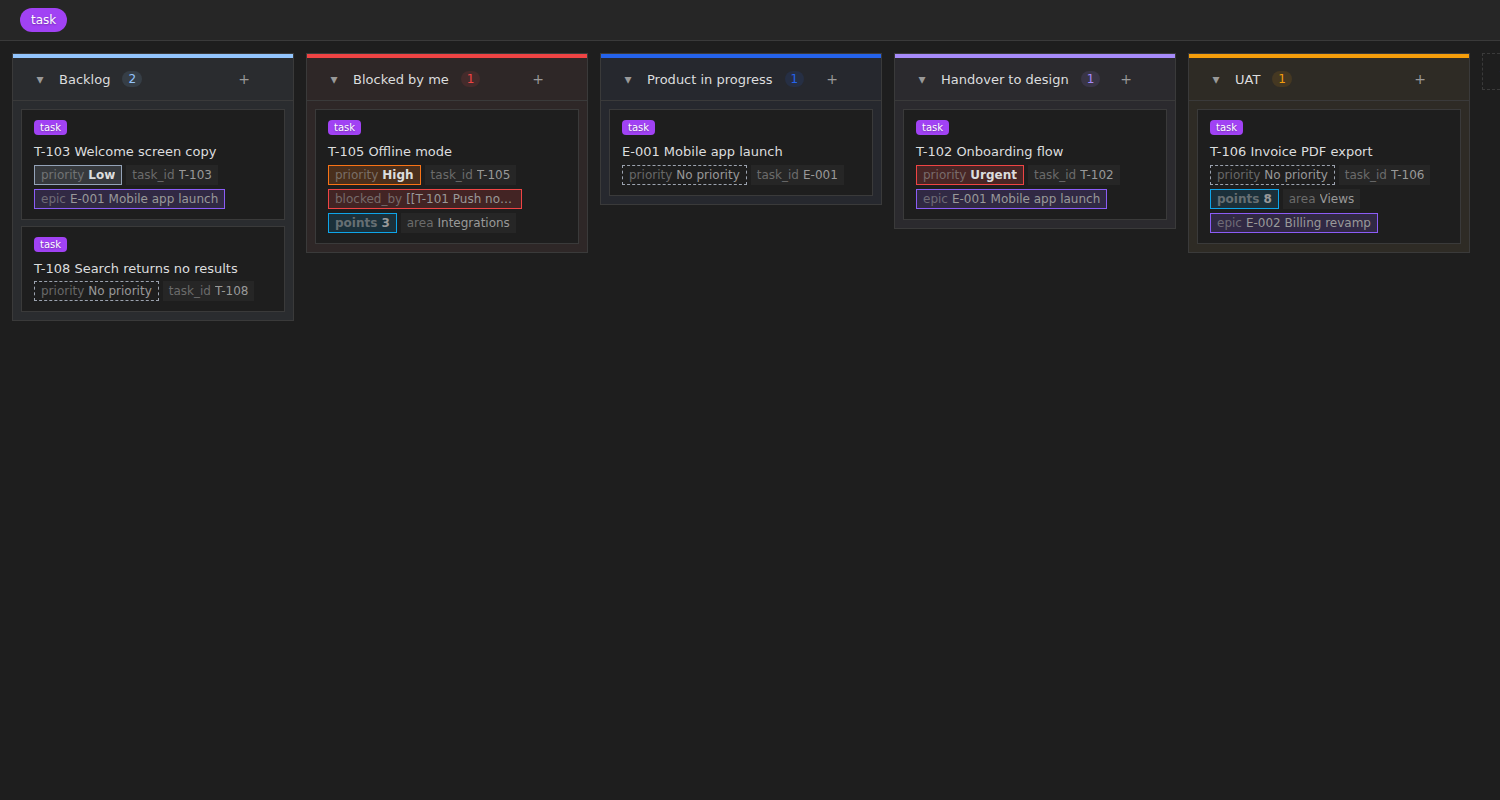Click No priority chip on E-001 card
This screenshot has height=800, width=1500.
click(684, 175)
